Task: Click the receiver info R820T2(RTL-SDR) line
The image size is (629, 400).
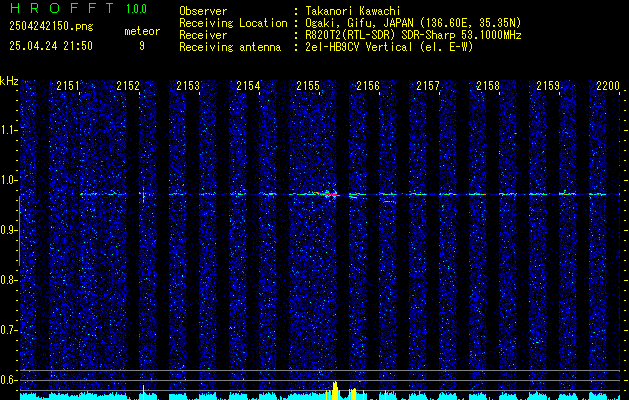Action: pyautogui.click(x=413, y=35)
